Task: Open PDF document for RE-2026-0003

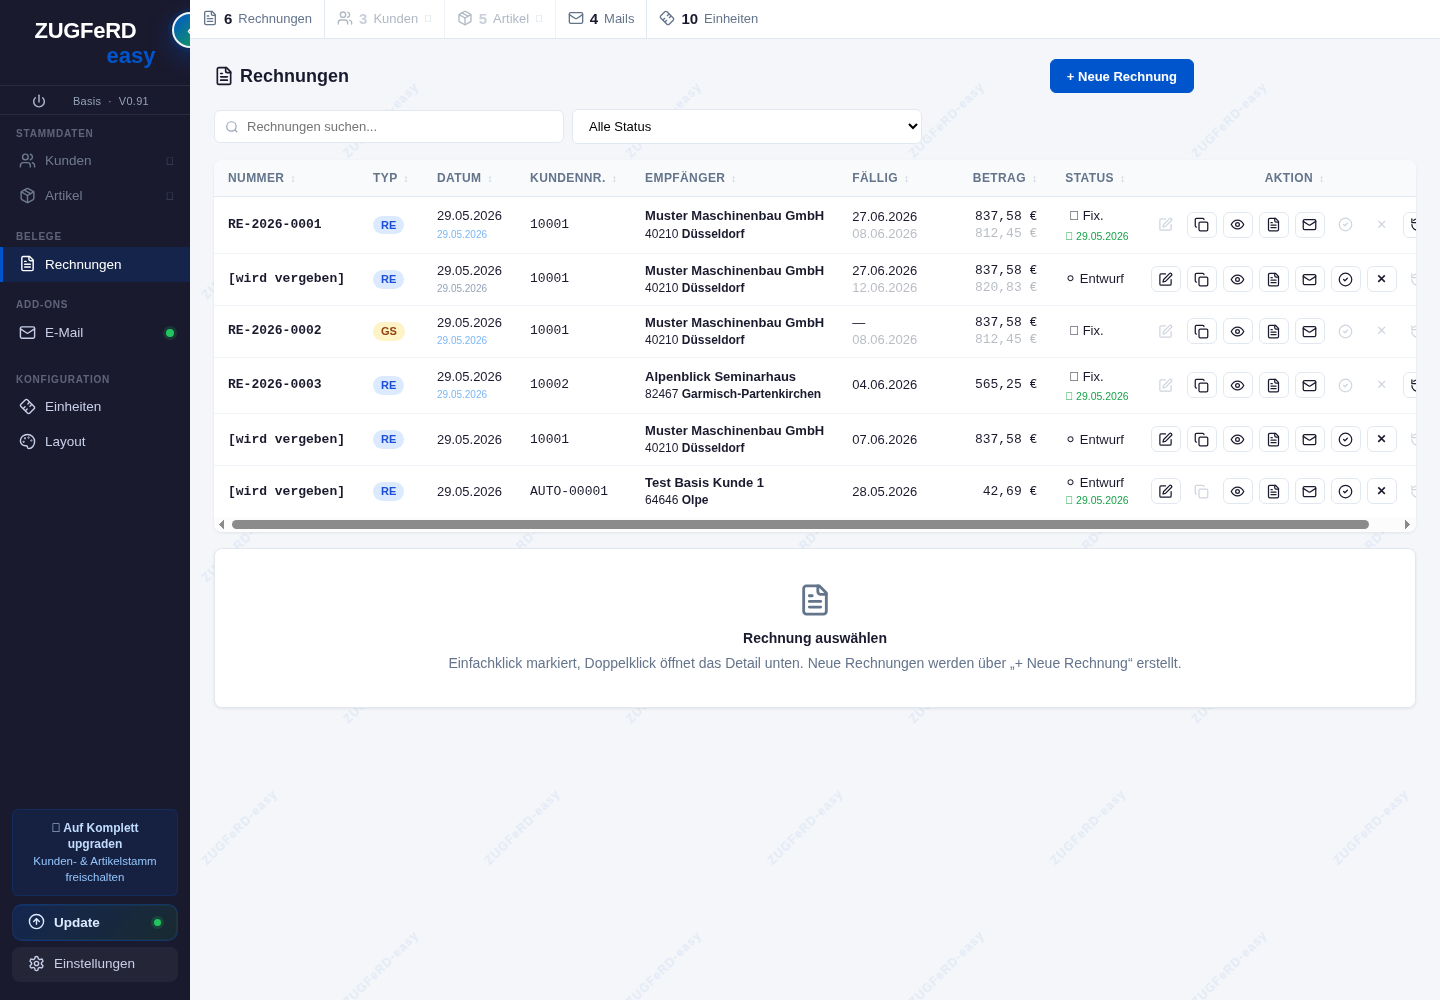Action: pos(1274,385)
